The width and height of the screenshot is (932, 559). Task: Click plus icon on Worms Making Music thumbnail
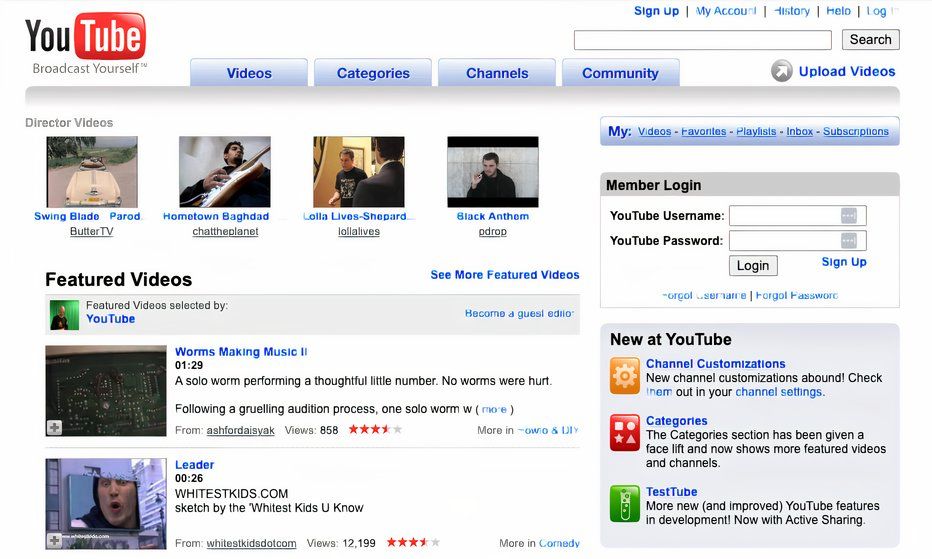pos(54,427)
